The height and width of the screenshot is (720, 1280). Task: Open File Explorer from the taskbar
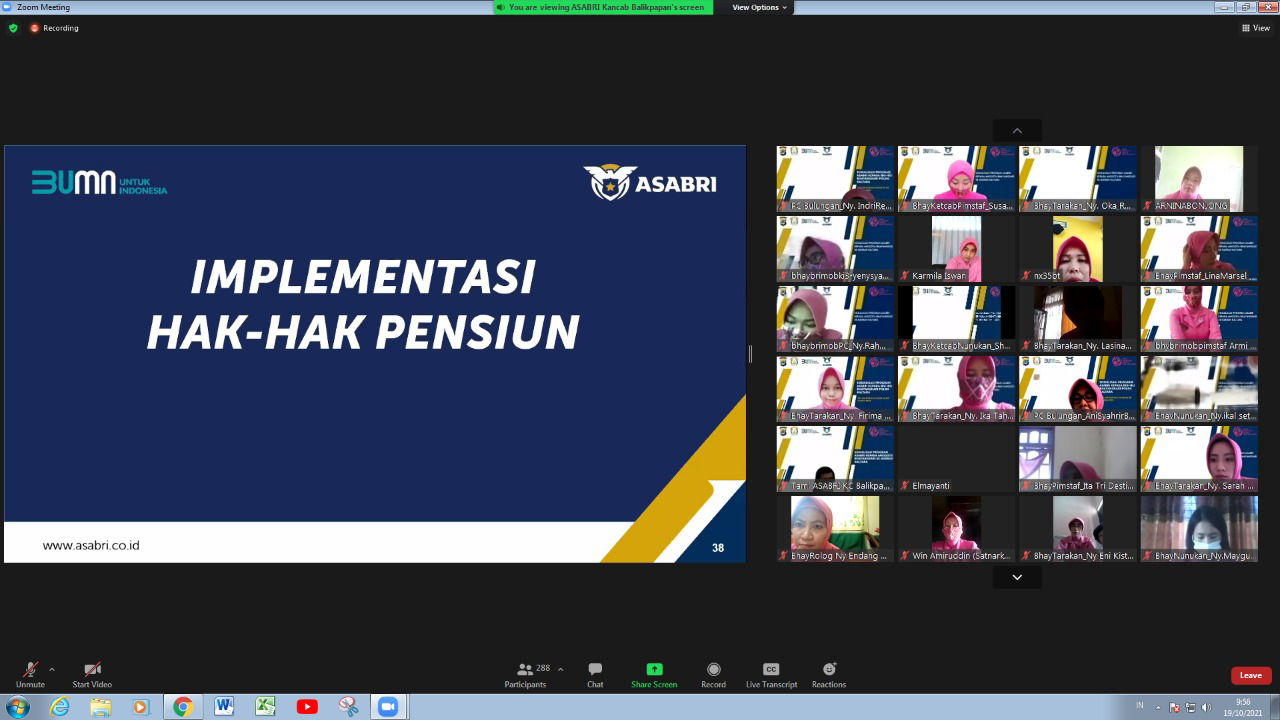[101, 707]
